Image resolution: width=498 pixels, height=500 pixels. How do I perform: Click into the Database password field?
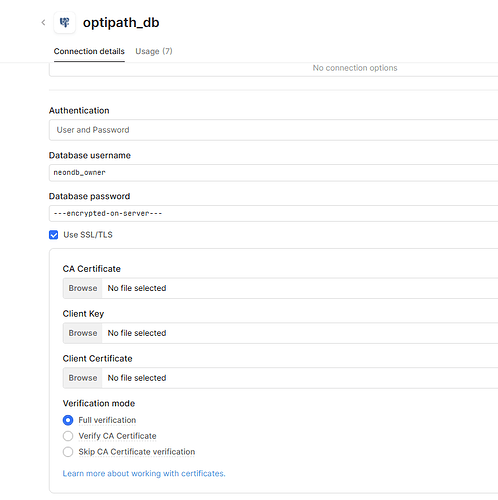(273, 213)
